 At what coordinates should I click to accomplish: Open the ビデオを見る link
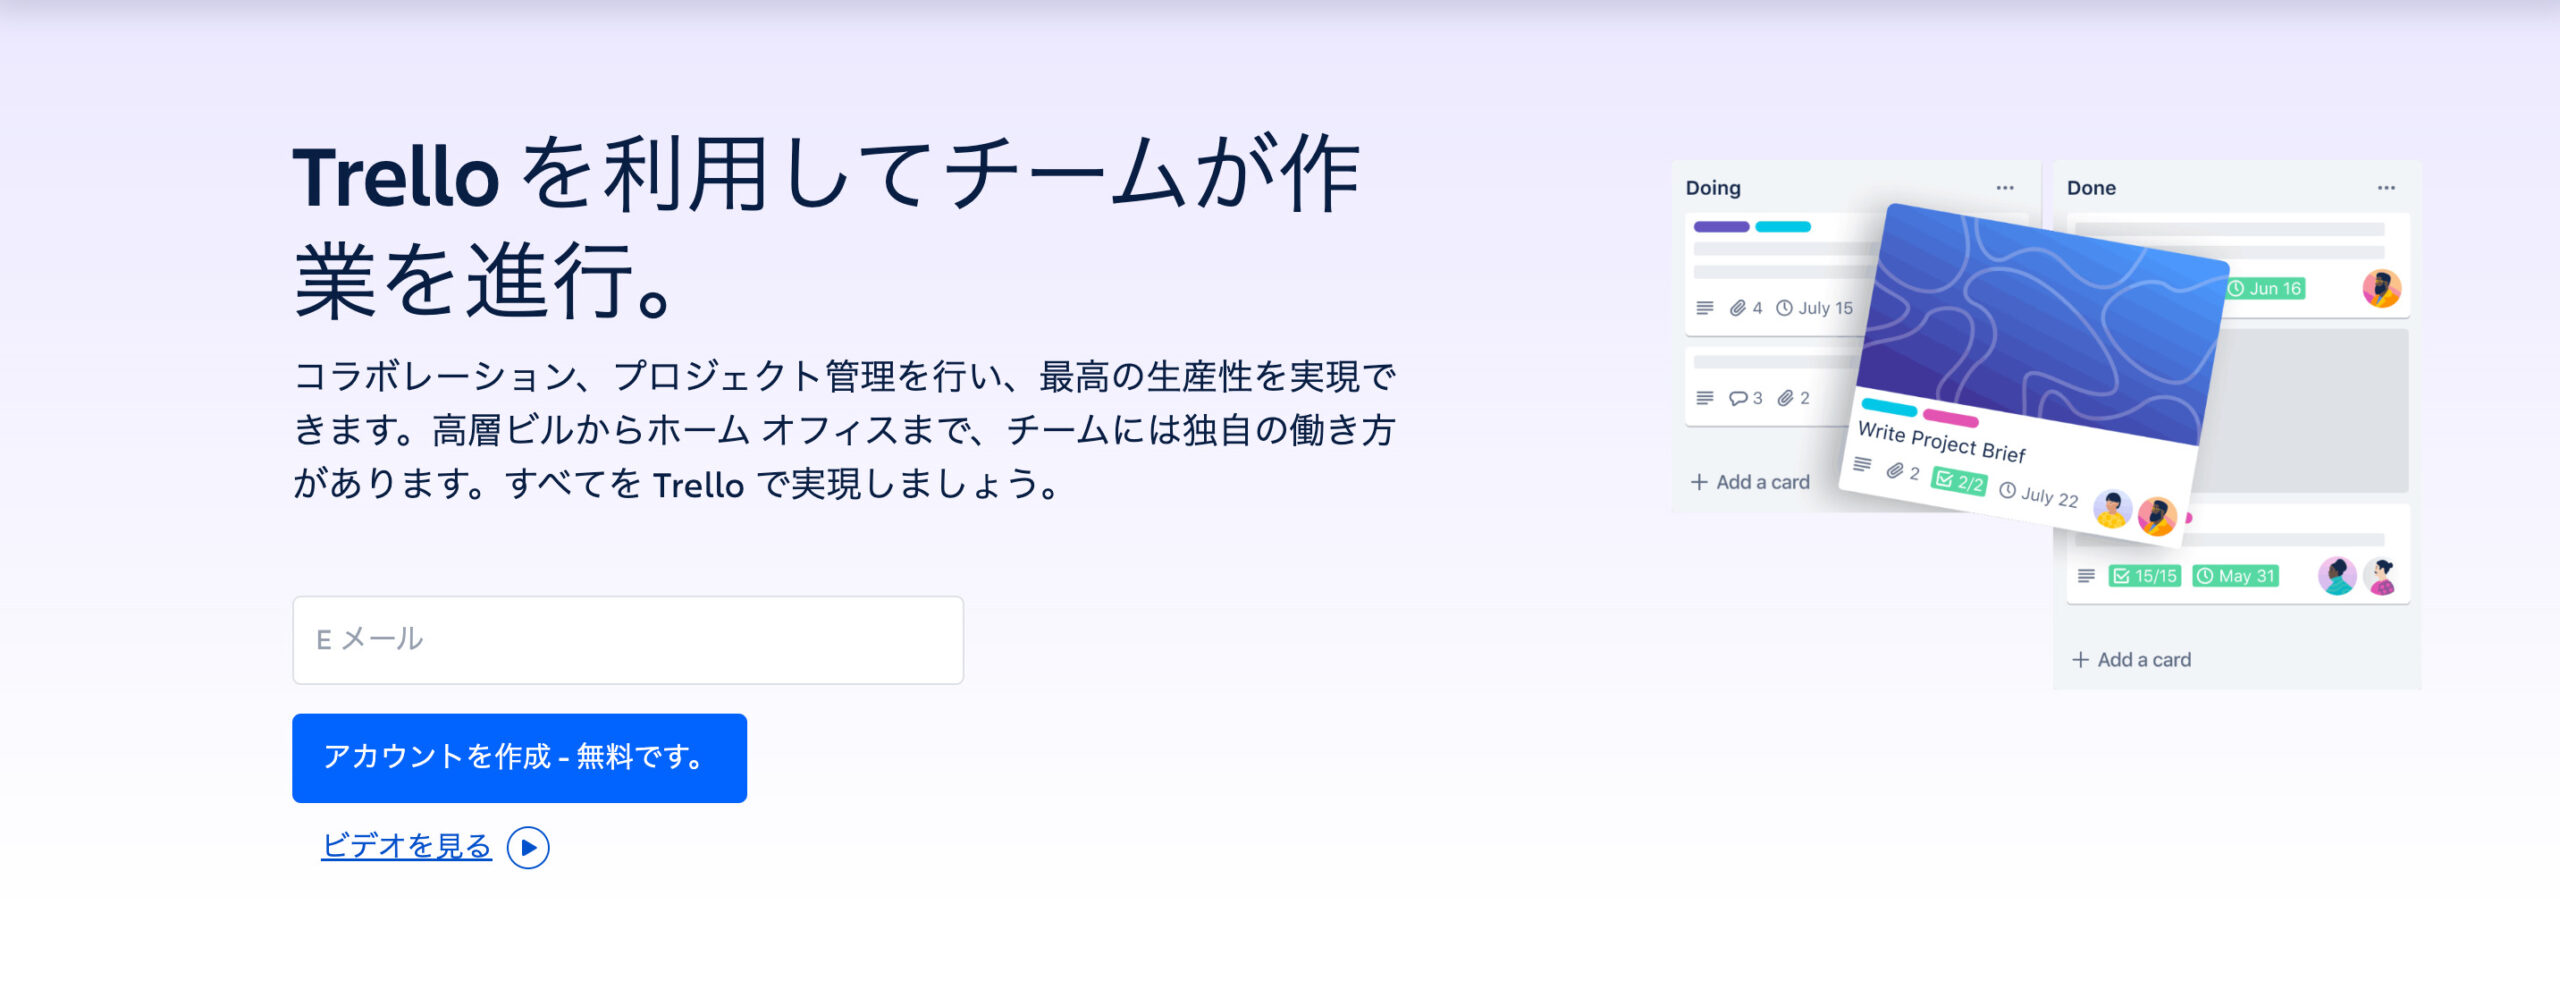coord(406,847)
